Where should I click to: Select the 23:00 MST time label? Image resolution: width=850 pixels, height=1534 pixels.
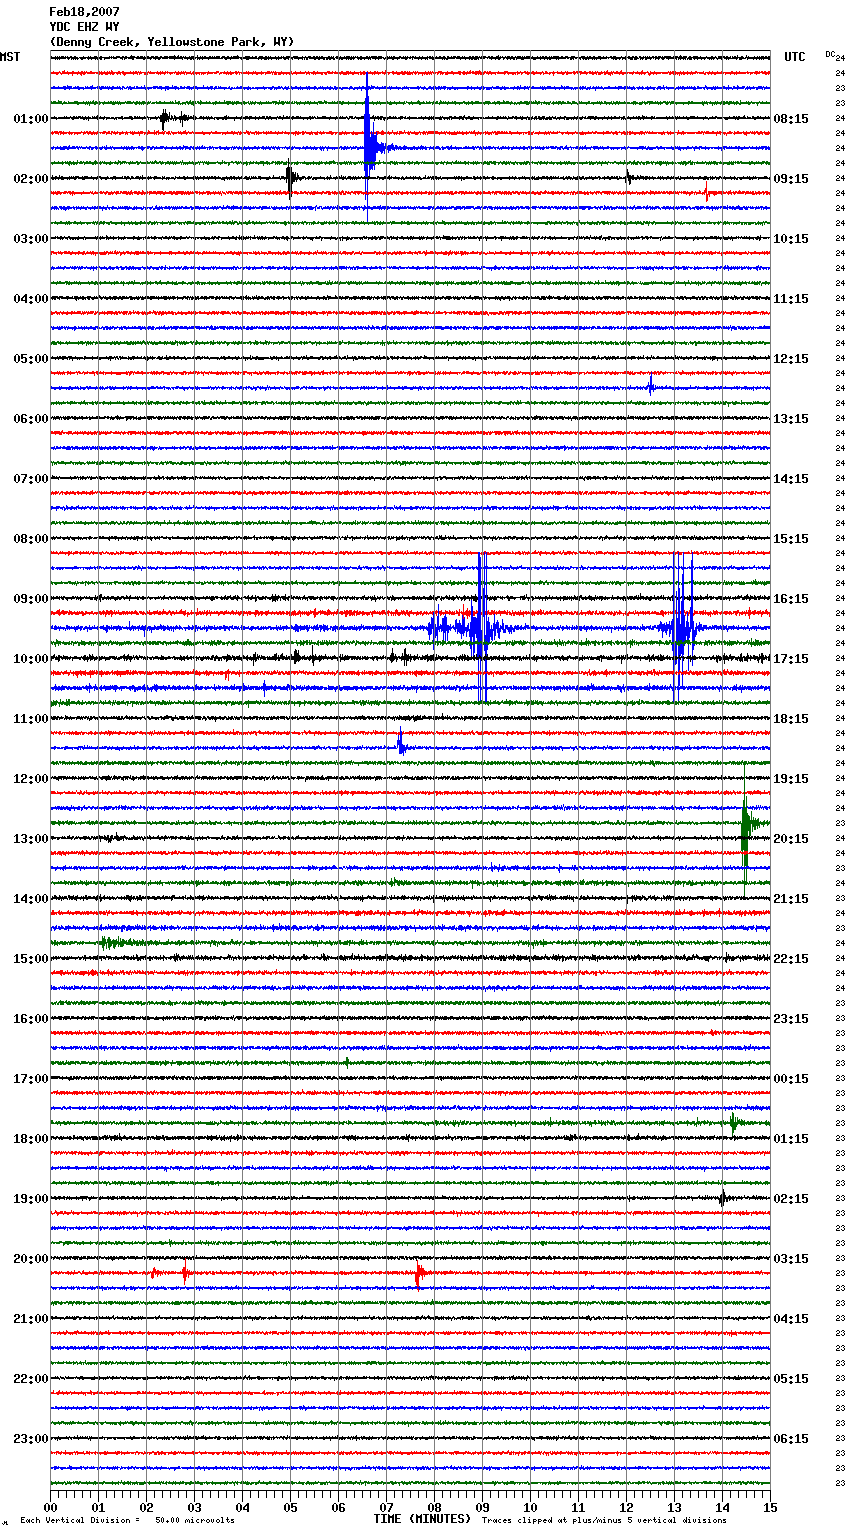(x=31, y=1439)
